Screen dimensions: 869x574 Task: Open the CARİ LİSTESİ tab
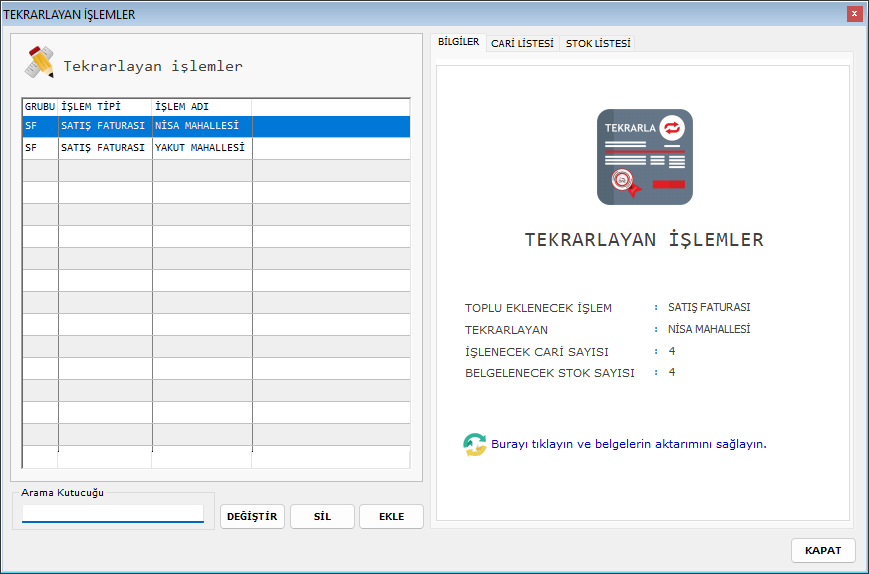click(522, 43)
